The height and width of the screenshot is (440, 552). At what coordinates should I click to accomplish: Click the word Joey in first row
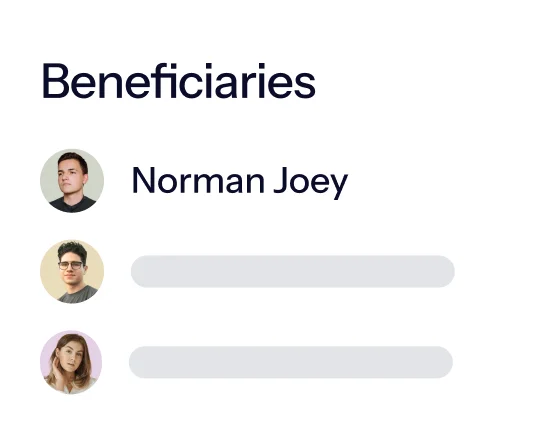pyautogui.click(x=311, y=183)
